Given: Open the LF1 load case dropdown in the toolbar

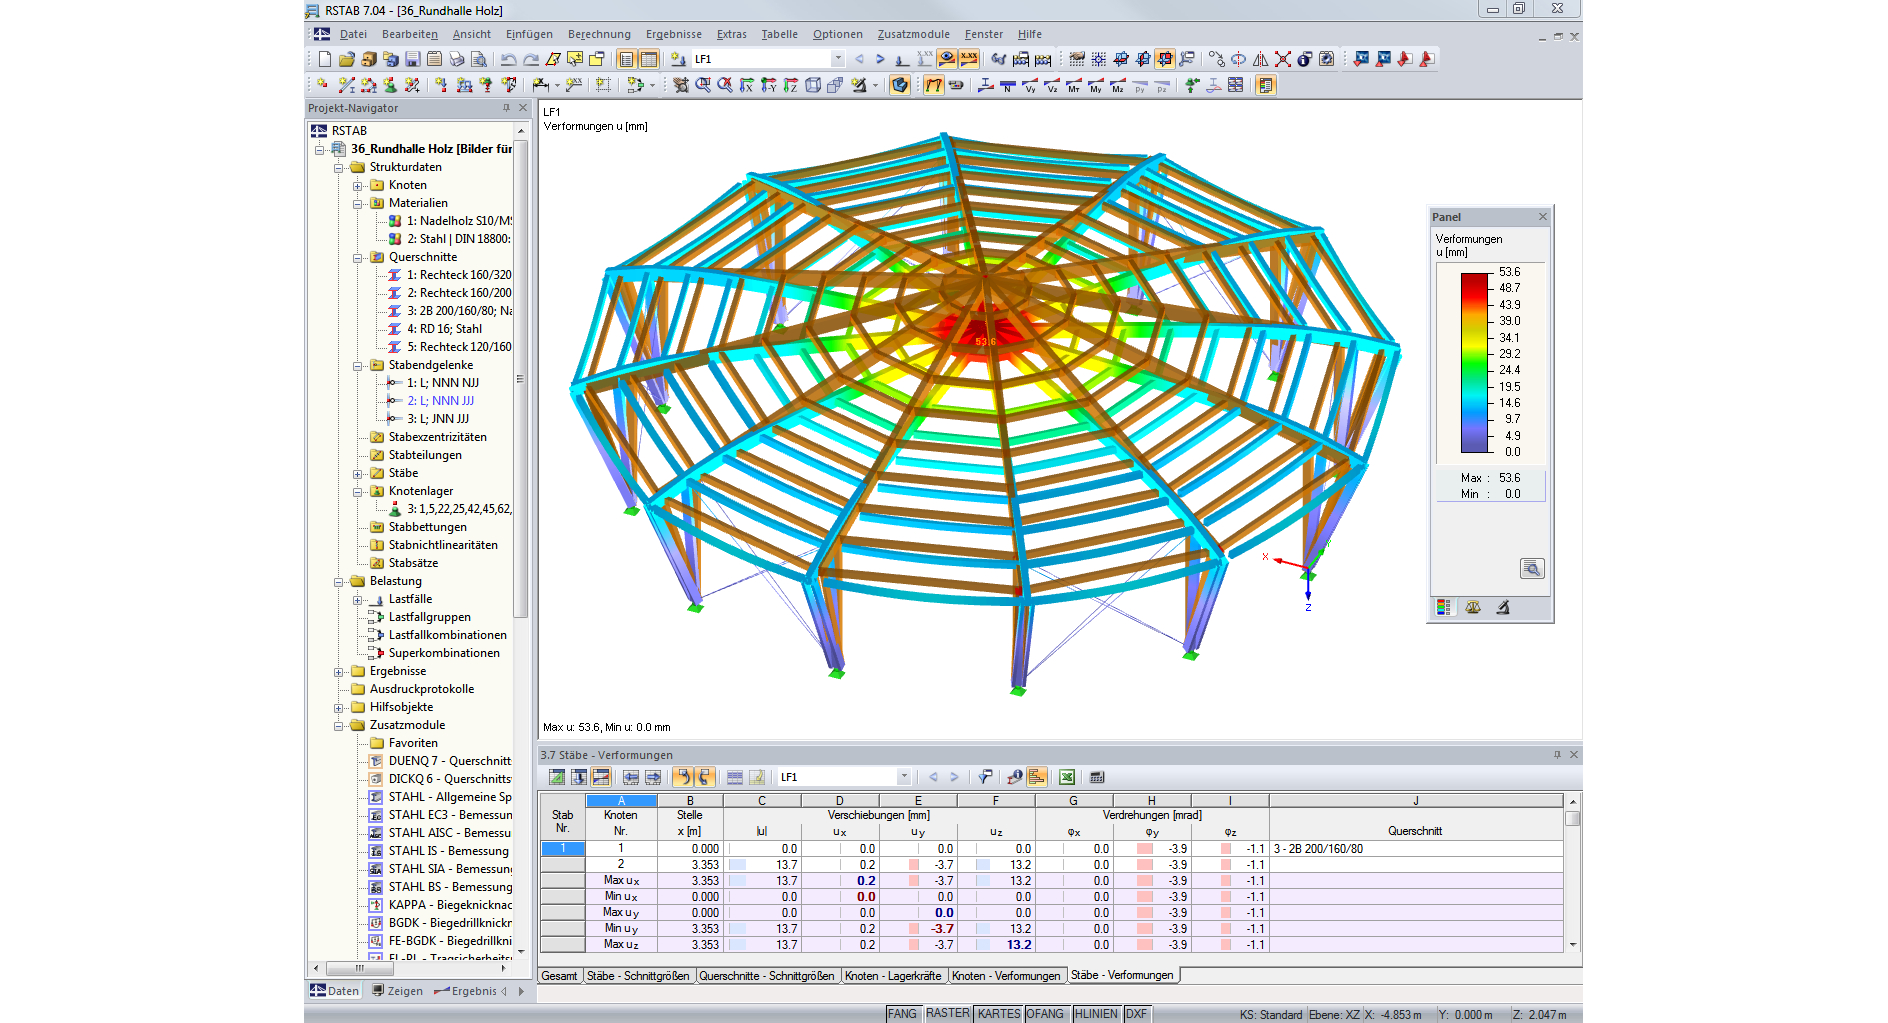Looking at the screenshot, I should tap(838, 59).
